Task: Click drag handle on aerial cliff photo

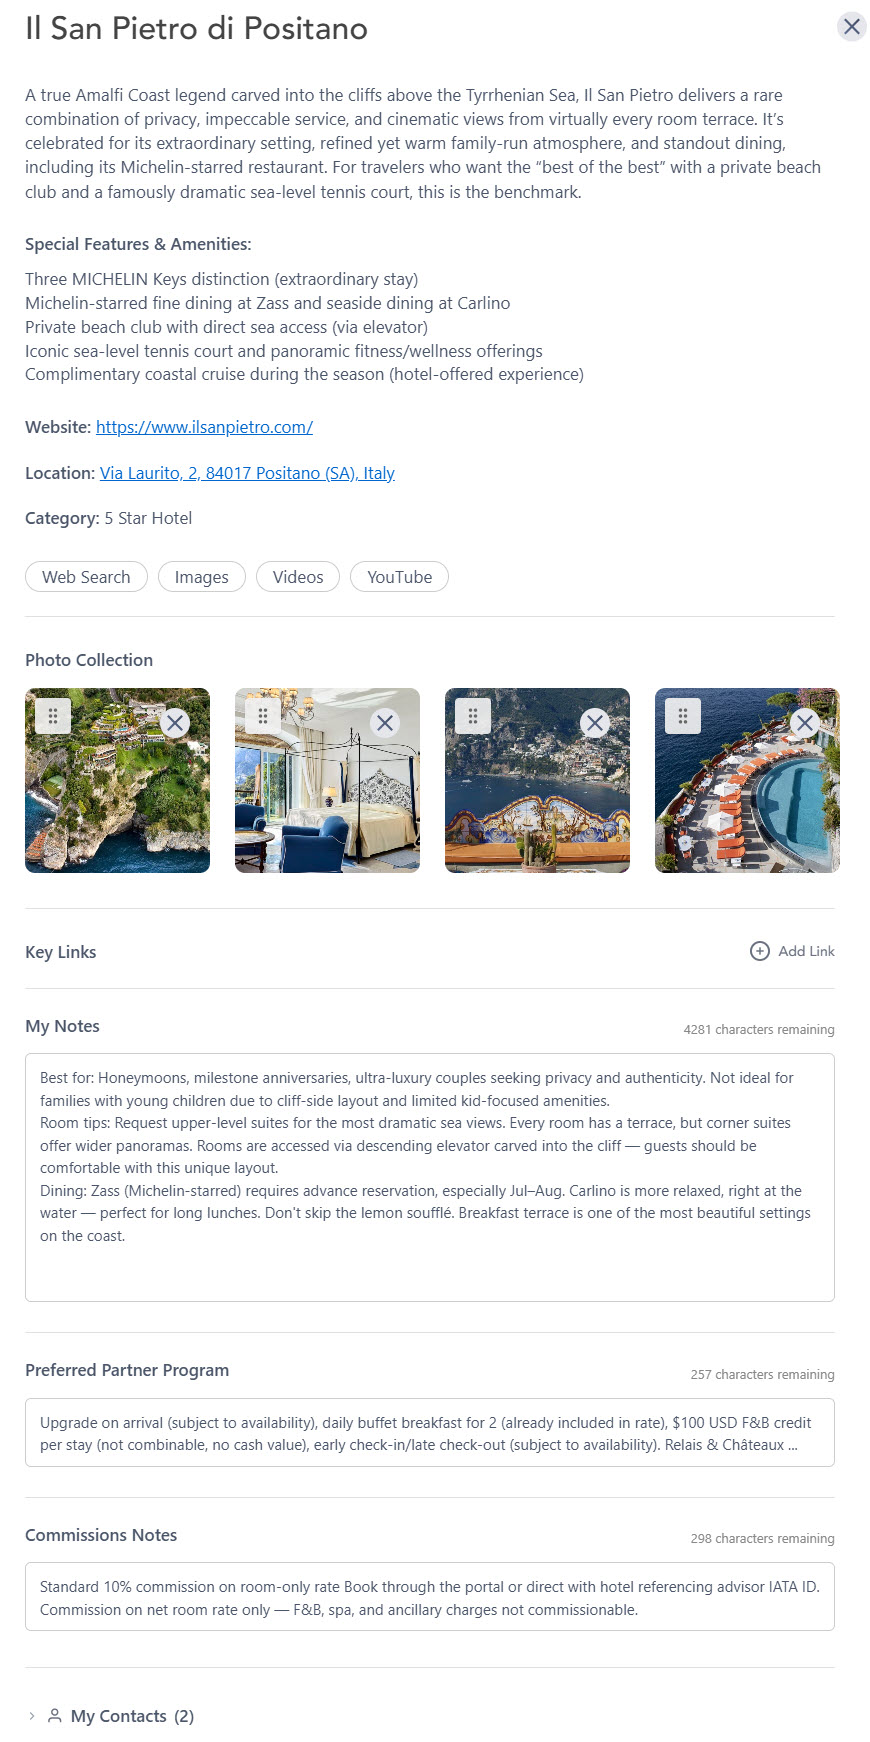Action: click(53, 716)
